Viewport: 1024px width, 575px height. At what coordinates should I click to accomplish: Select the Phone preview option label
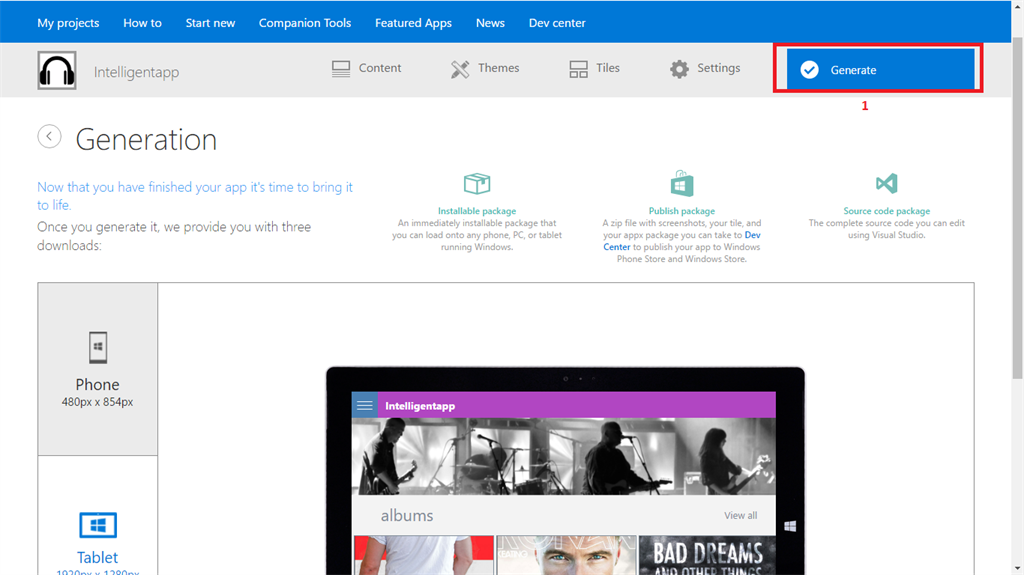coord(97,384)
